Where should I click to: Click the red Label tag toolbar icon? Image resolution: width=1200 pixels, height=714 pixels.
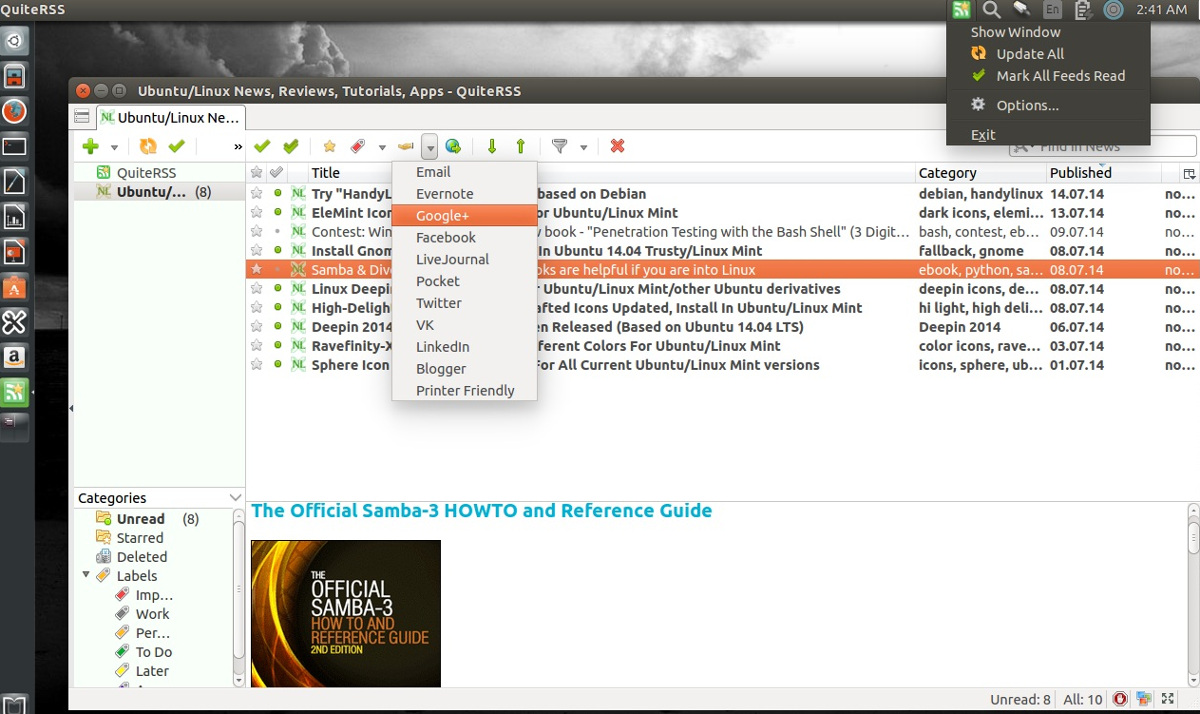tap(358, 147)
